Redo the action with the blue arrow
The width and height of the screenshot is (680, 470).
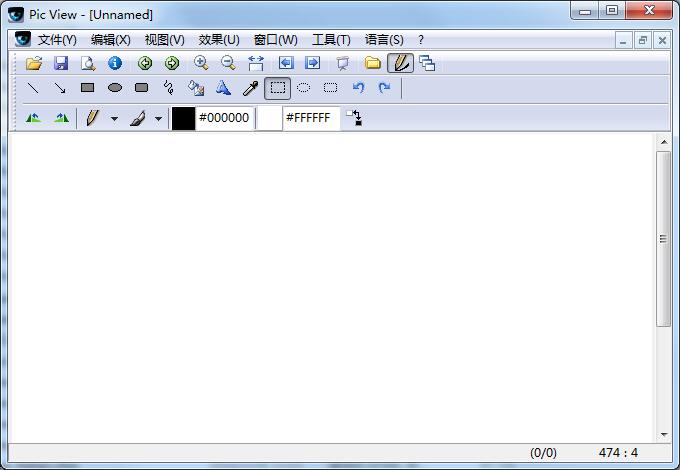pyautogui.click(x=384, y=88)
